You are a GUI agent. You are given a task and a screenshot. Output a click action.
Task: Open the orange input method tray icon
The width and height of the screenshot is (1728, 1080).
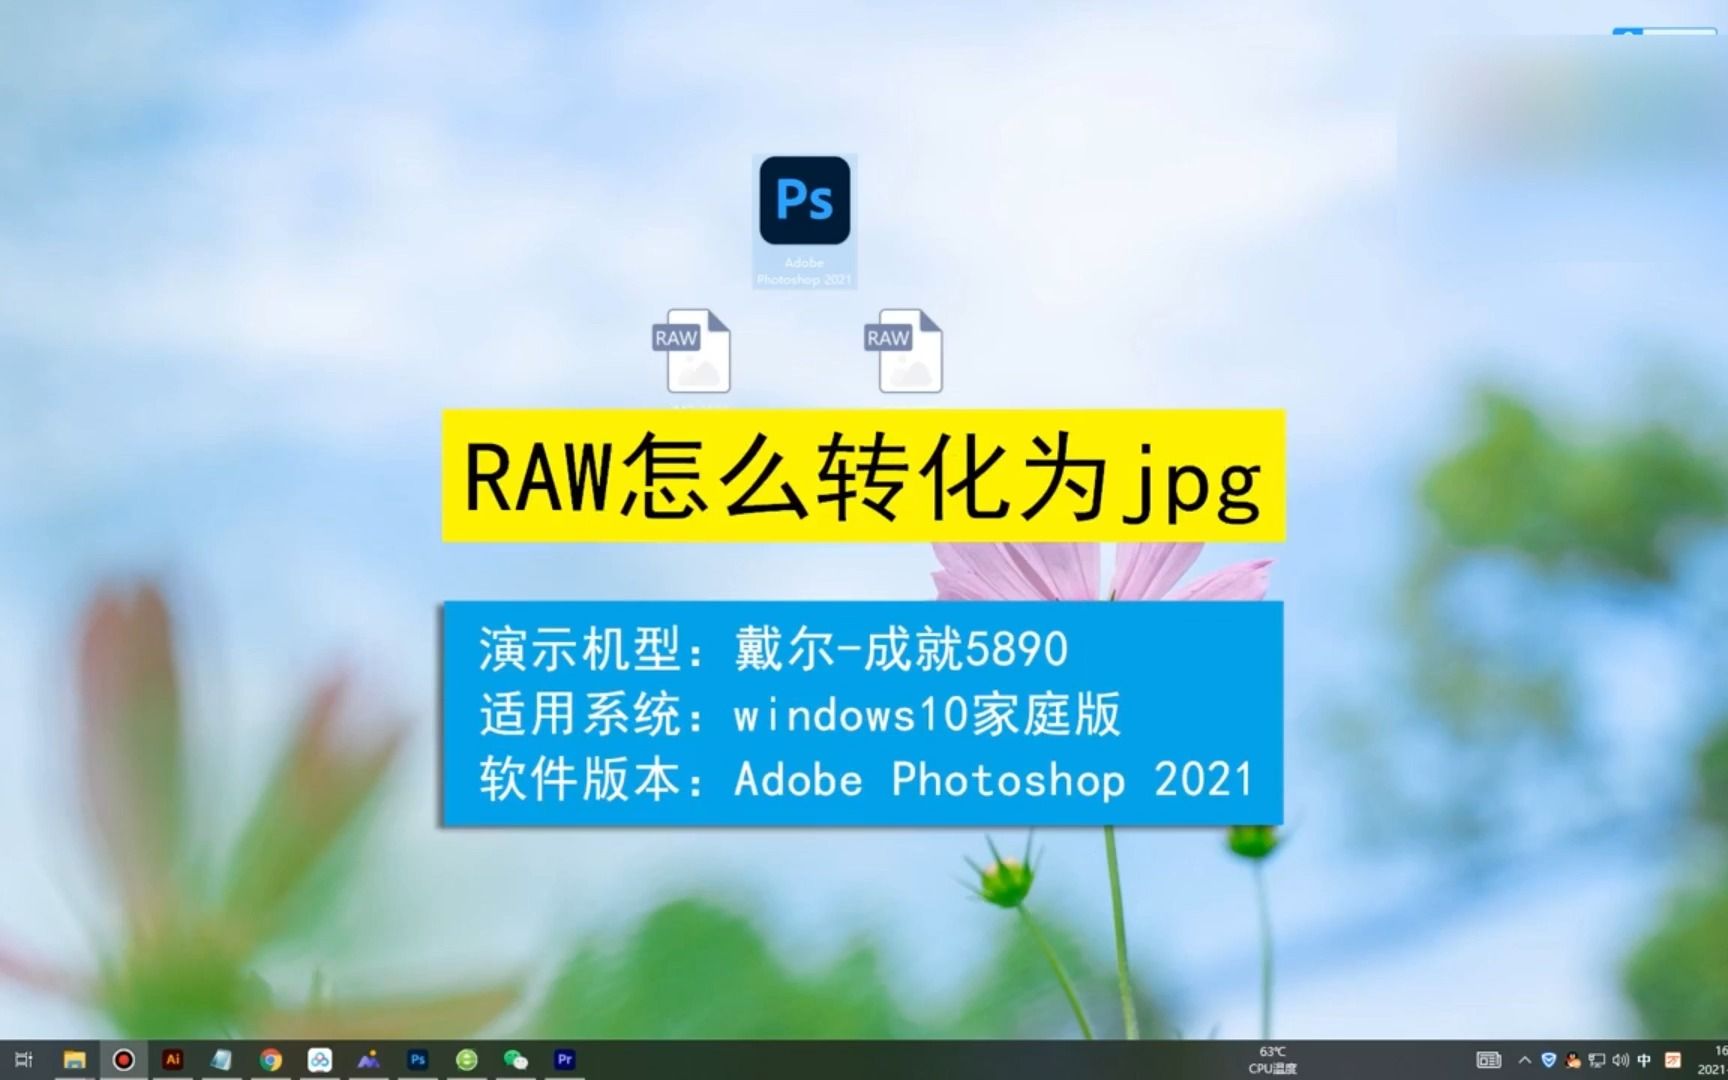[x=1672, y=1060]
